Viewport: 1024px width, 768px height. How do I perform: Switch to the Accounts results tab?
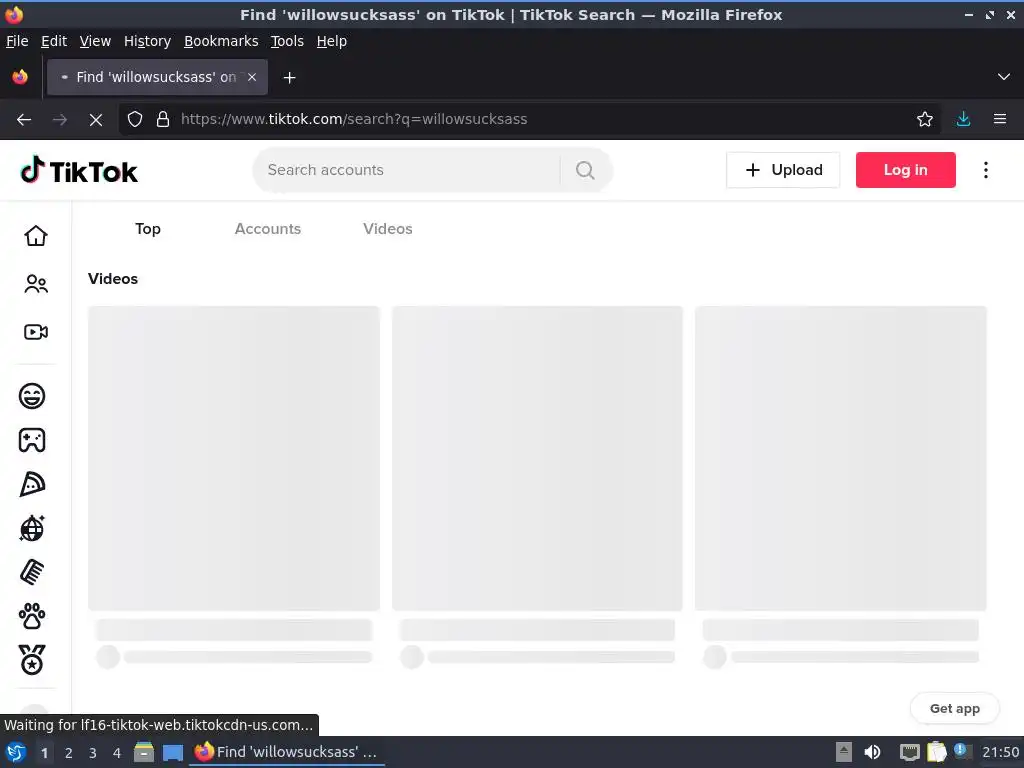268,229
